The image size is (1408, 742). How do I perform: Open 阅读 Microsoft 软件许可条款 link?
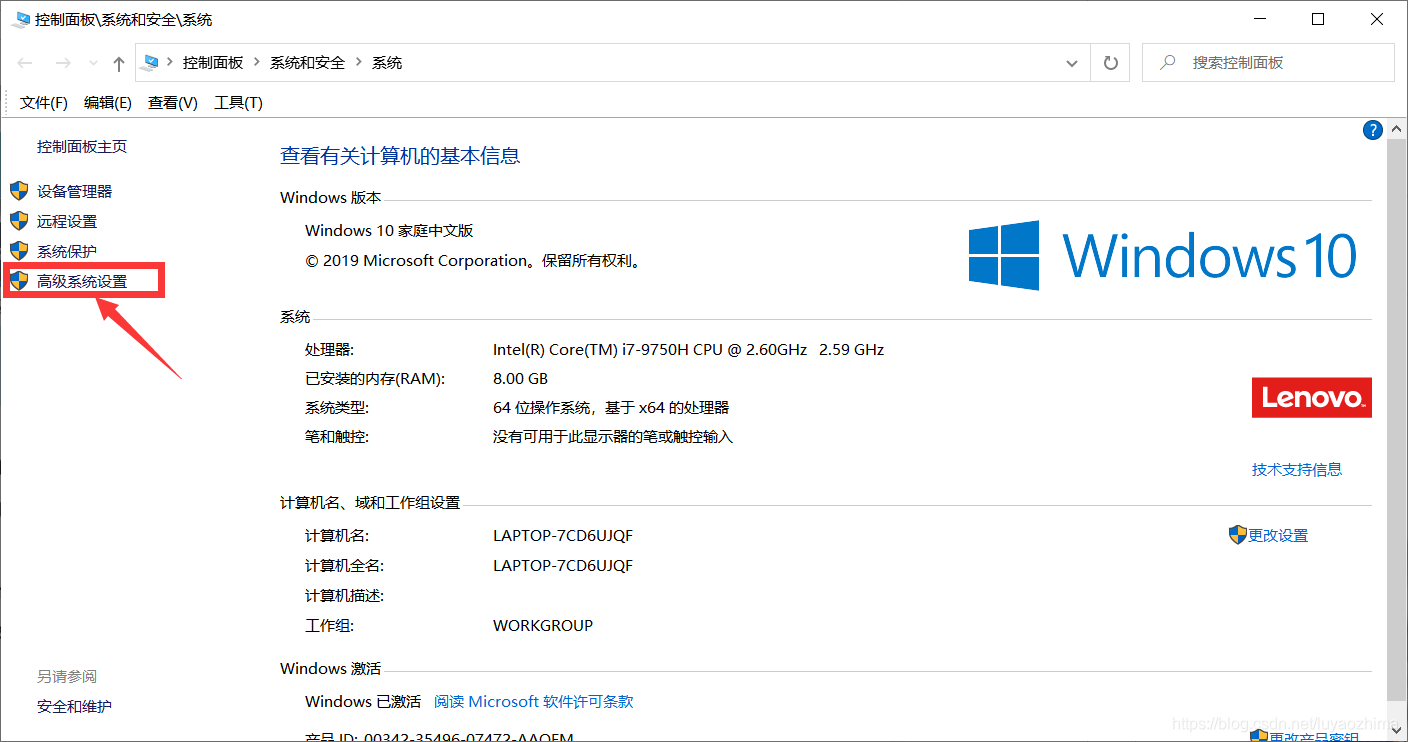click(534, 702)
